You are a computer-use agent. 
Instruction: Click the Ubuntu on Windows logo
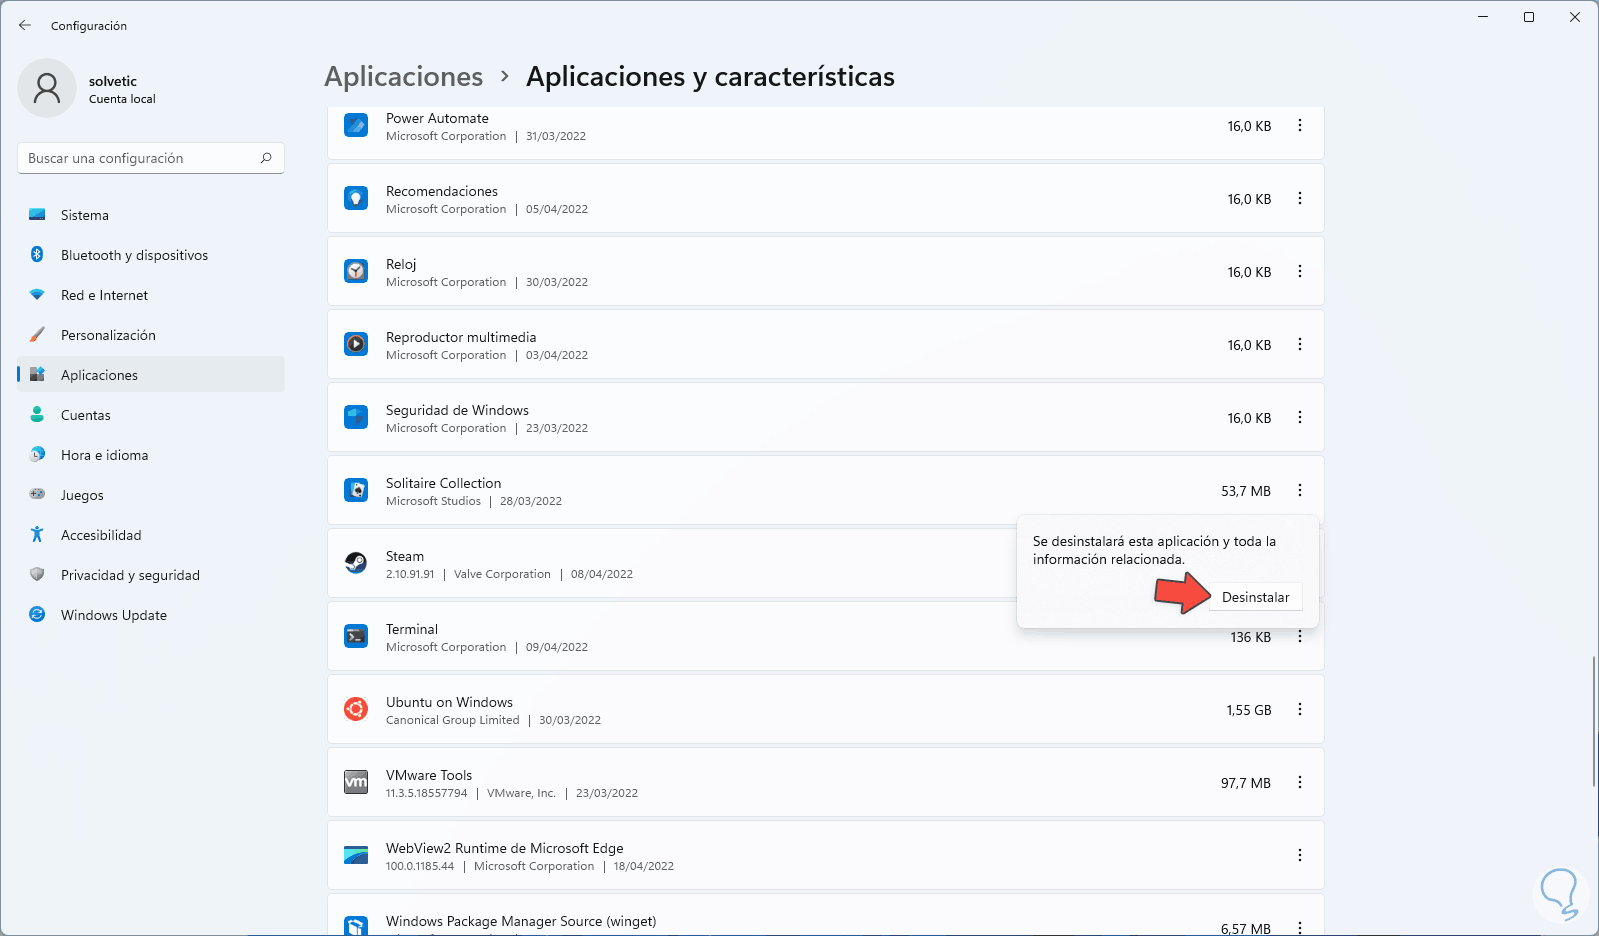pyautogui.click(x=356, y=710)
